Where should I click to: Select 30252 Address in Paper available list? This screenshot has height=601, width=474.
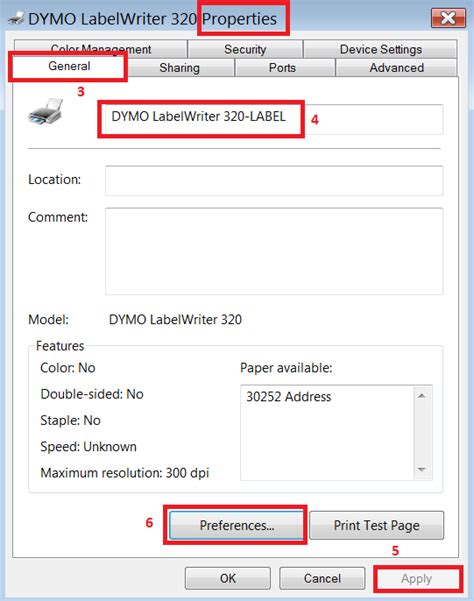click(x=289, y=396)
